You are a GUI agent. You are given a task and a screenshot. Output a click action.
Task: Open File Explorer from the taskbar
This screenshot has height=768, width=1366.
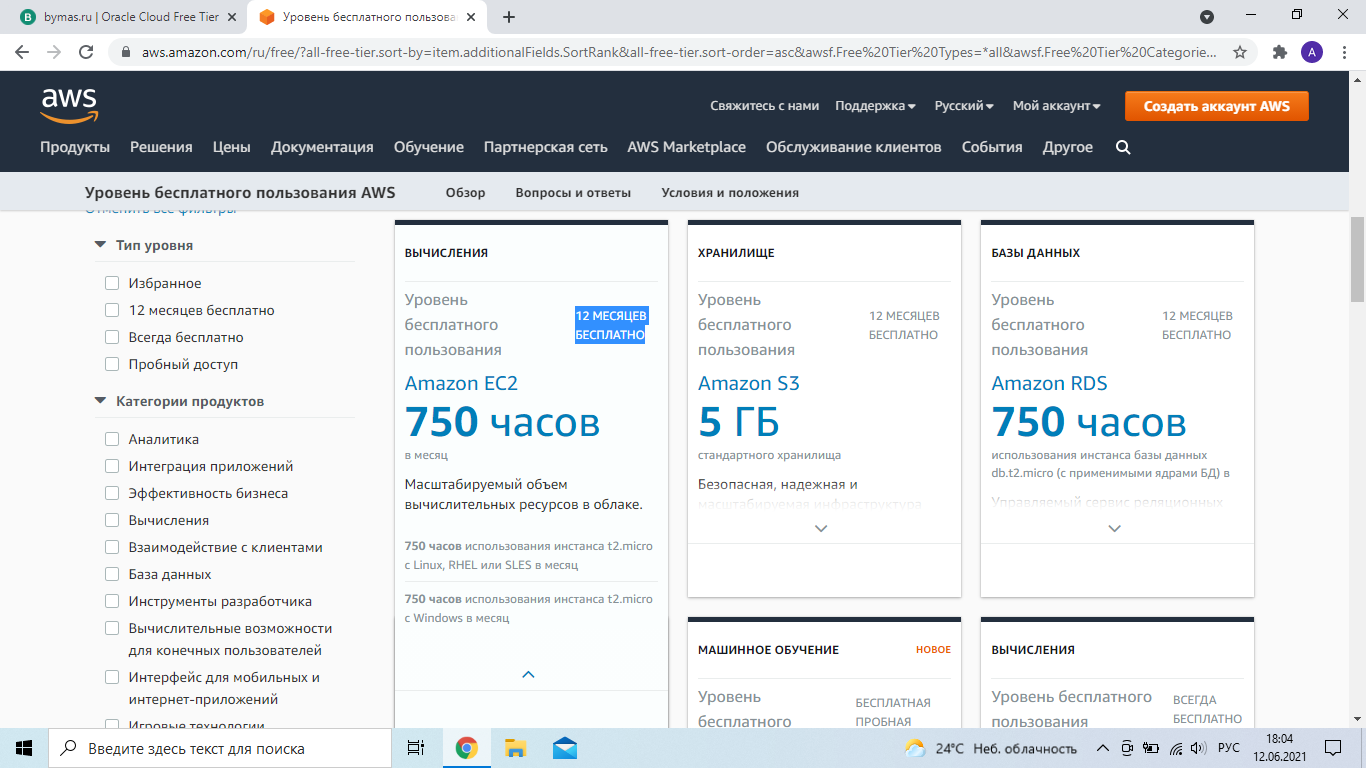click(x=515, y=748)
